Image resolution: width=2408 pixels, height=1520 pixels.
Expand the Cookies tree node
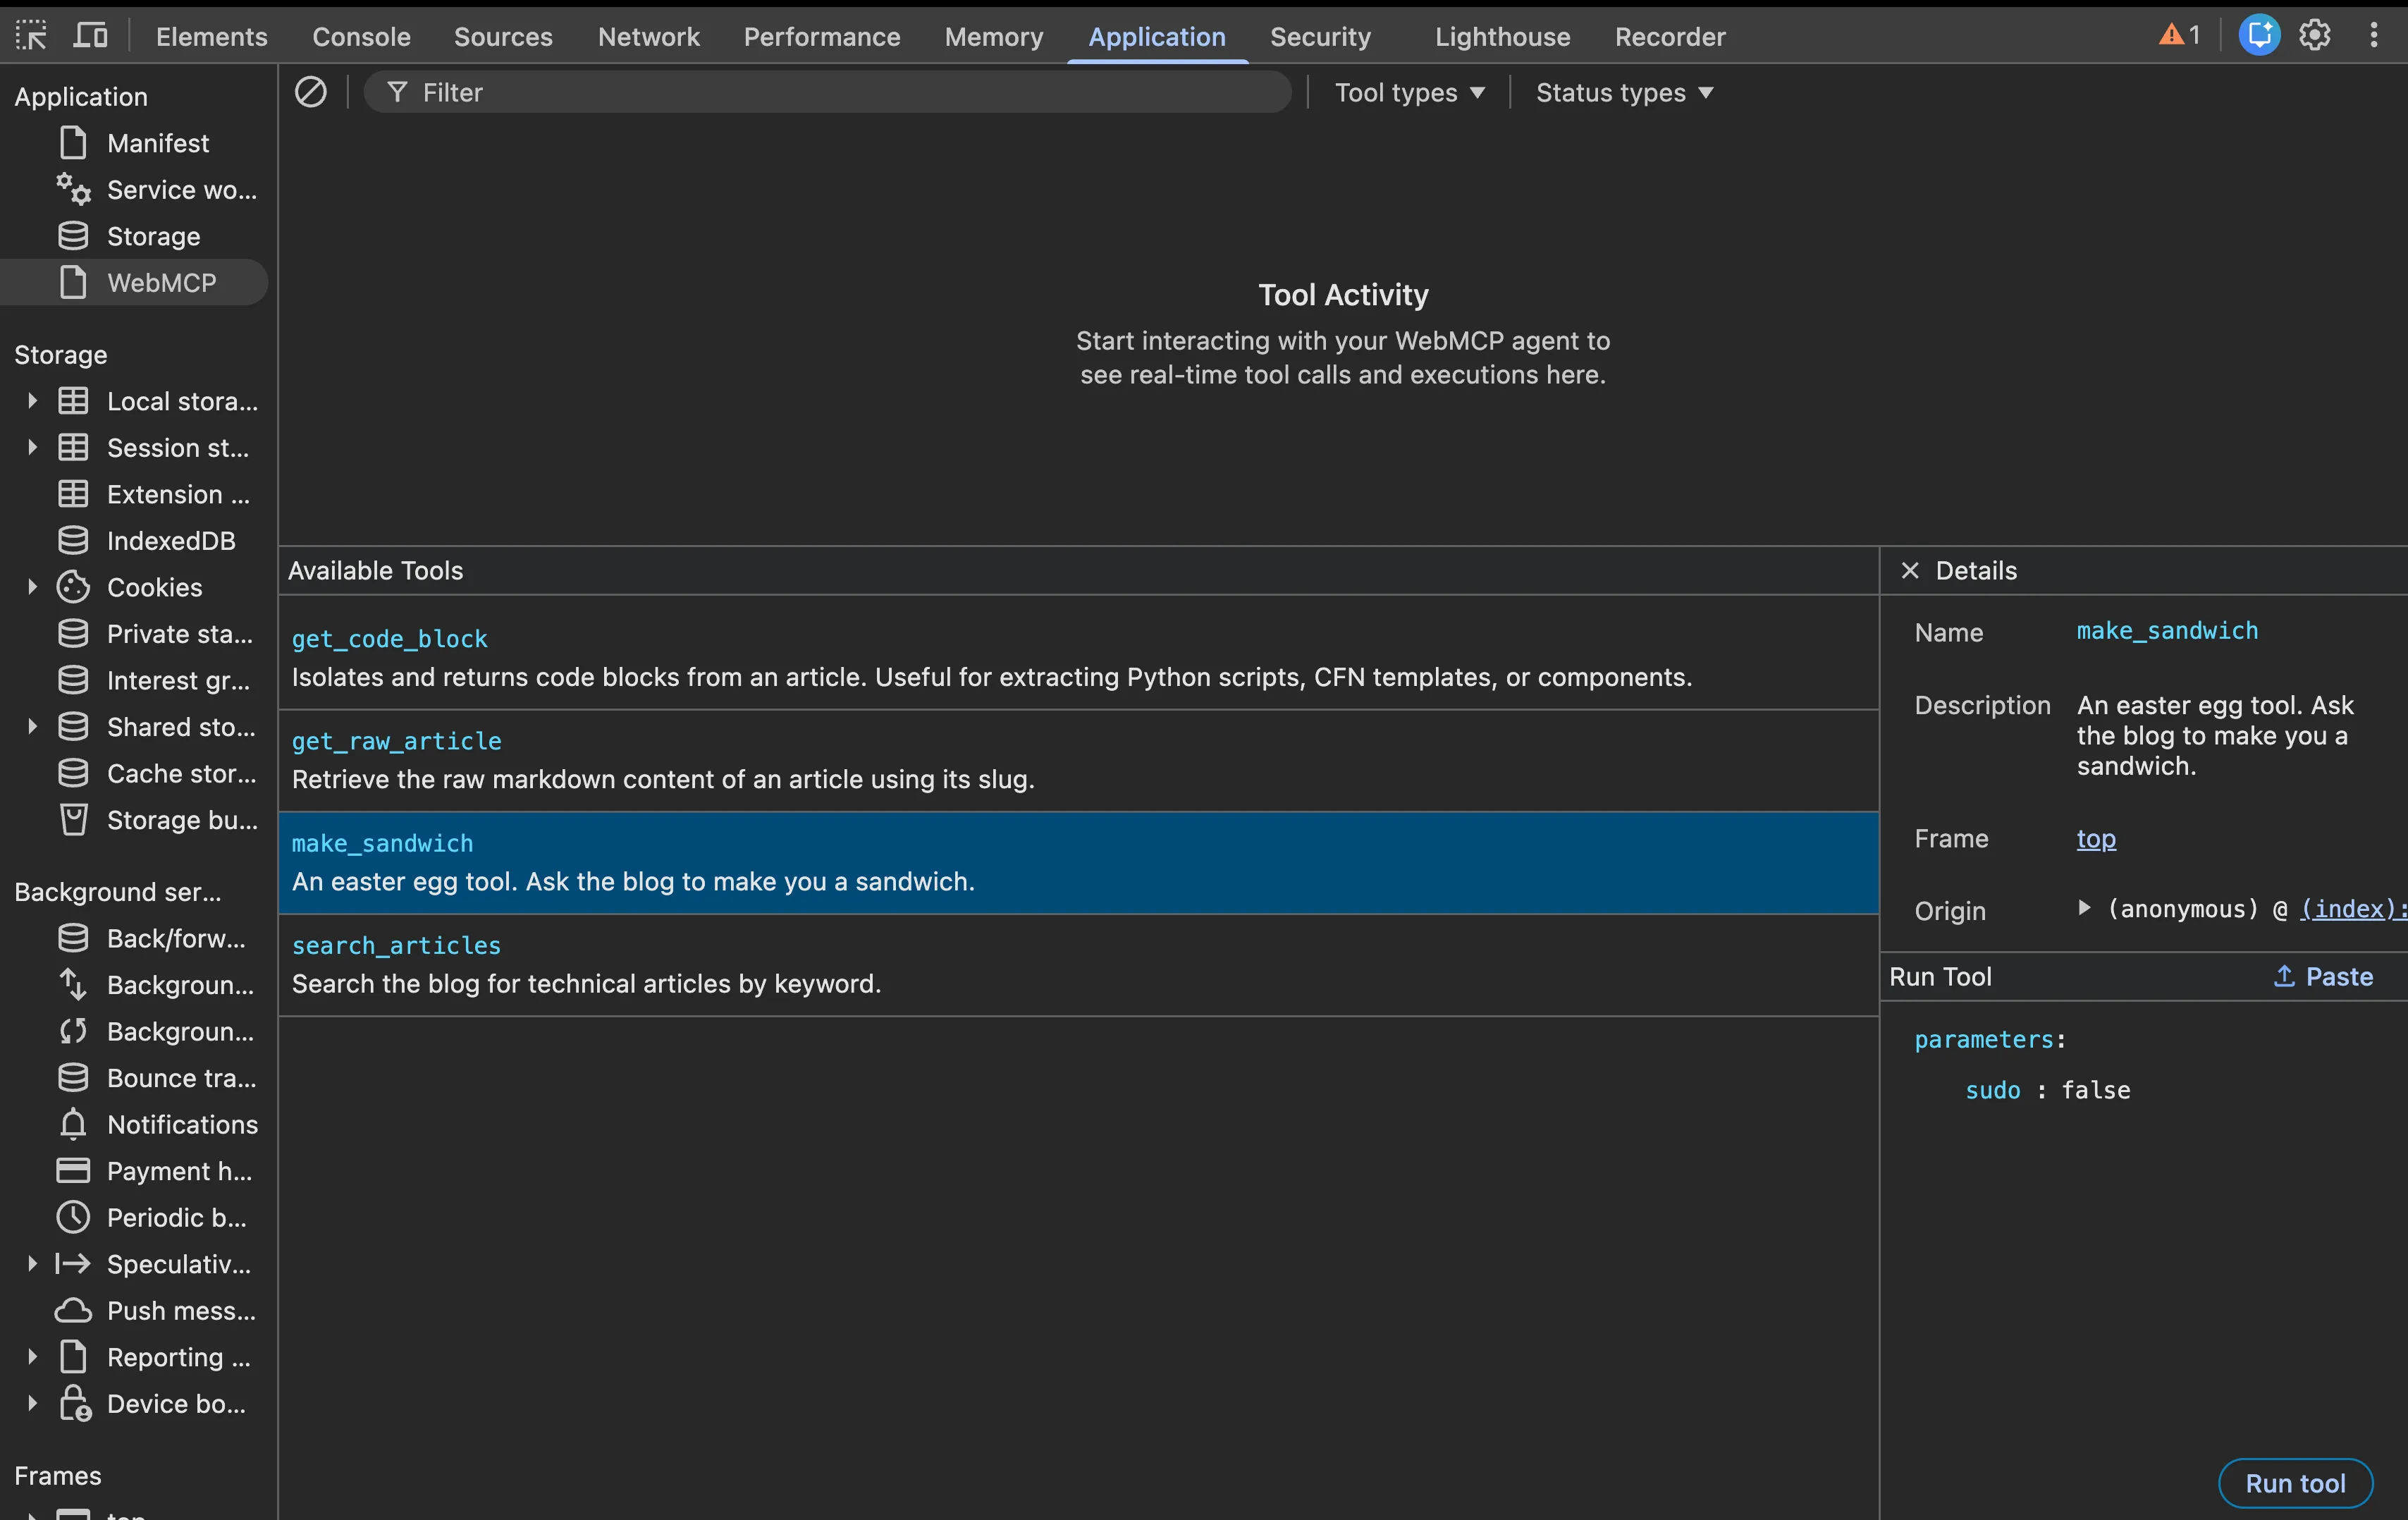32,587
